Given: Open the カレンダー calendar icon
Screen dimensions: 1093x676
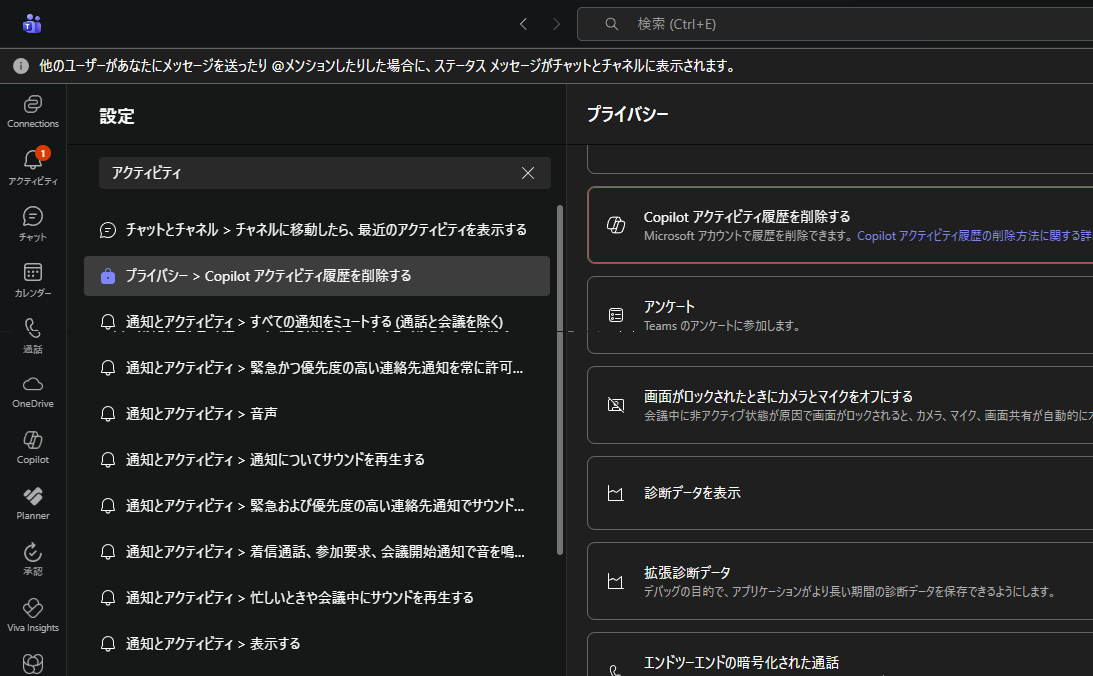Looking at the screenshot, I should [33, 279].
